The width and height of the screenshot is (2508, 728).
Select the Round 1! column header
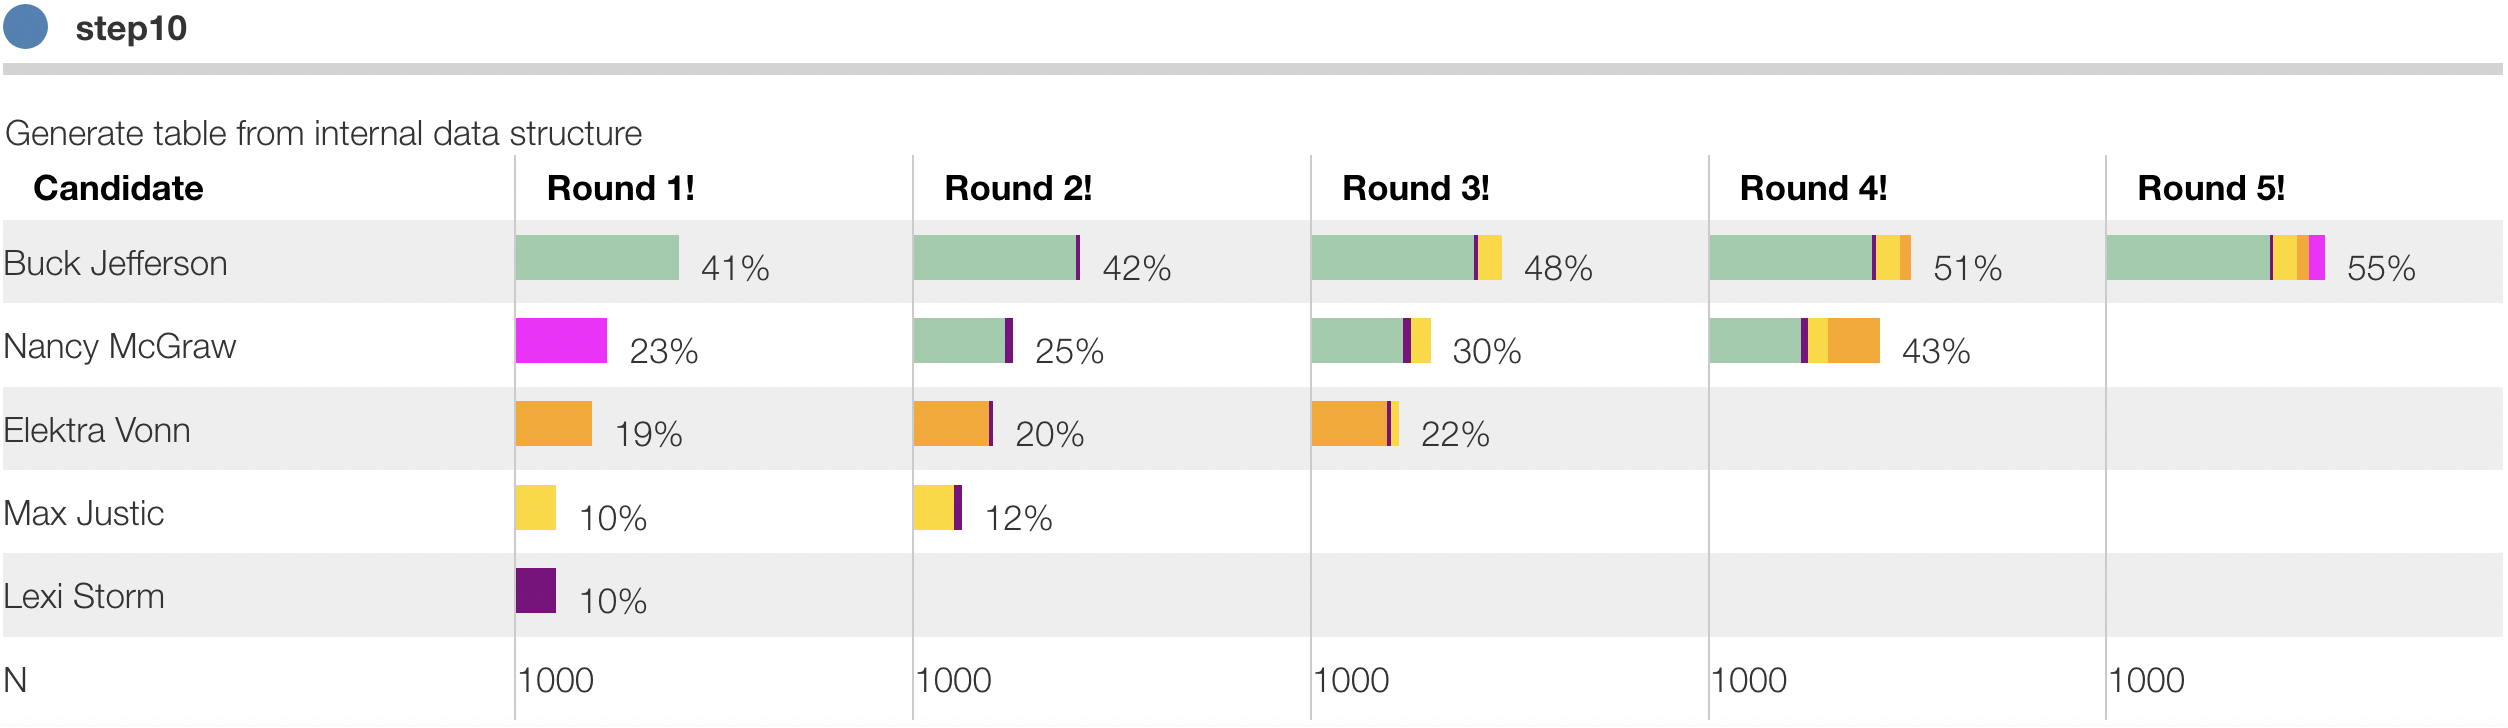click(620, 188)
